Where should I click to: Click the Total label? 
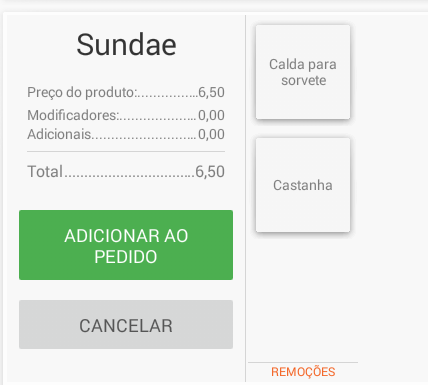click(x=45, y=172)
